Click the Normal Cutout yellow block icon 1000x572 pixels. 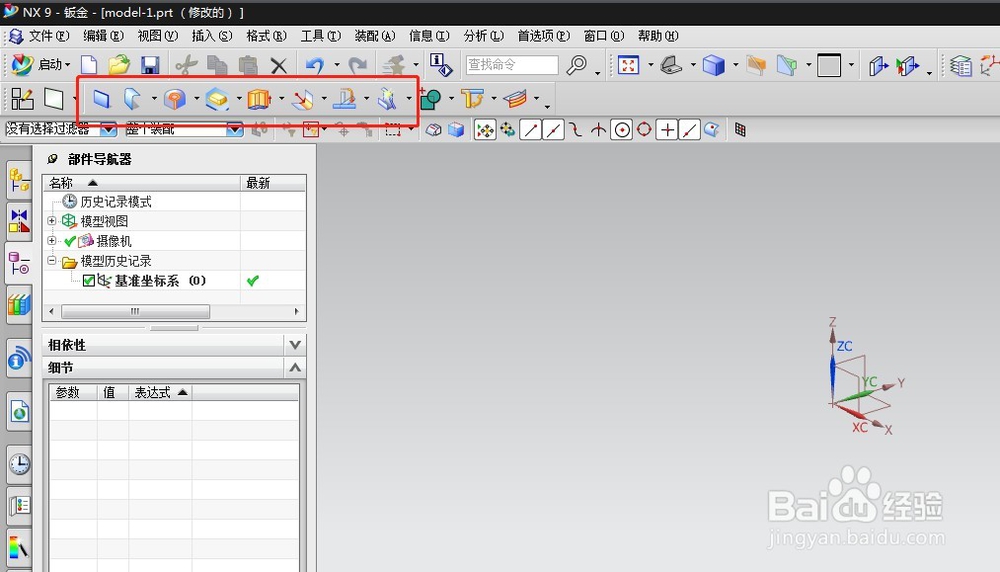pyautogui.click(x=217, y=99)
